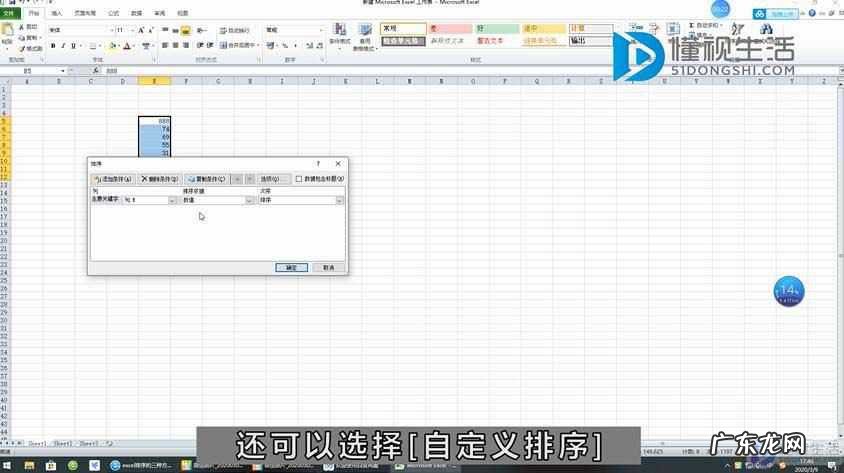Screen dimensions: 844x473
Task: Click the Copy icon in clipboard group
Action: click(x=22, y=38)
